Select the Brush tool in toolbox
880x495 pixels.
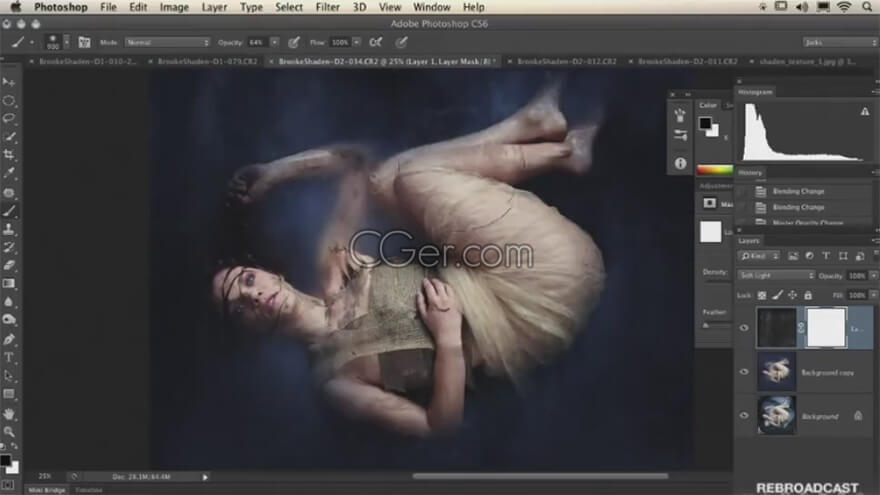pos(9,211)
